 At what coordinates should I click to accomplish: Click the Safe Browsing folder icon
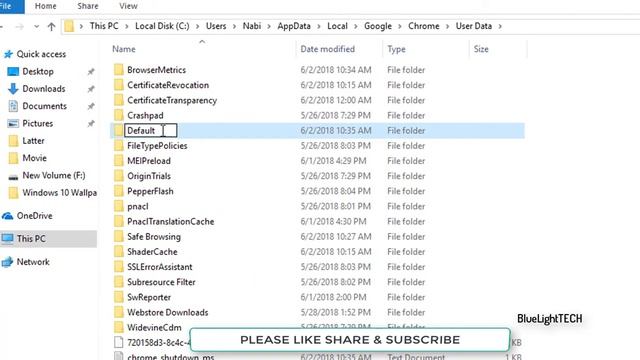[118, 236]
